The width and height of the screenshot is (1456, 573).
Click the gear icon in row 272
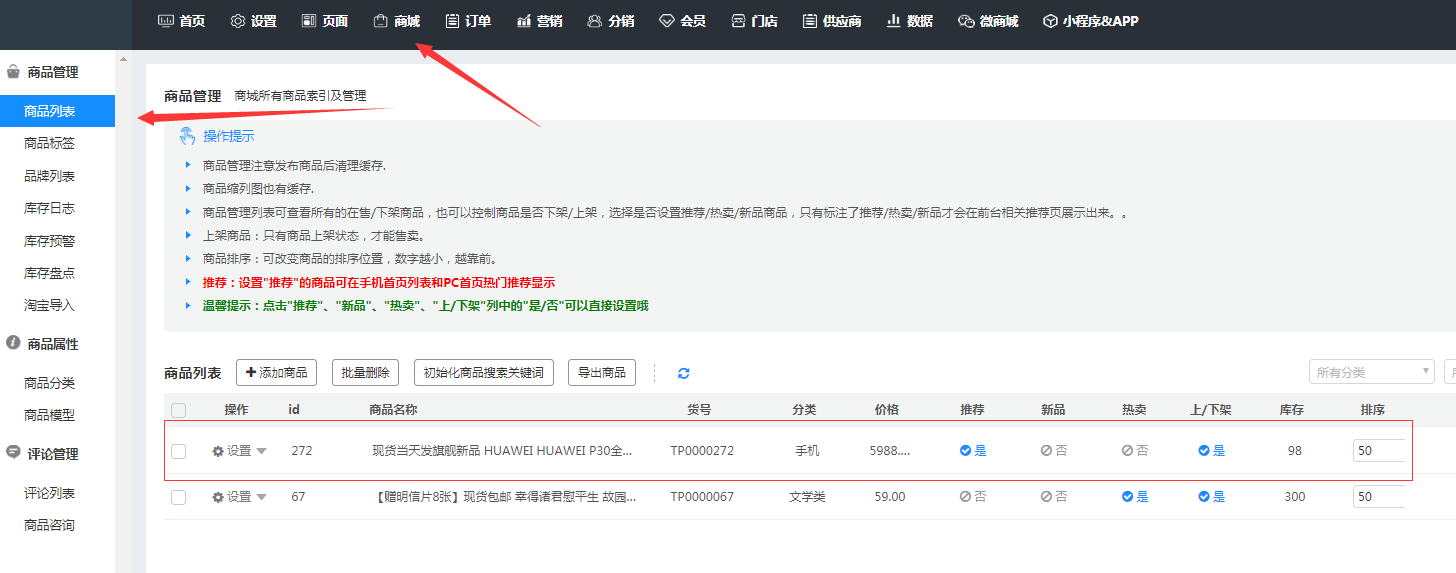click(x=218, y=451)
